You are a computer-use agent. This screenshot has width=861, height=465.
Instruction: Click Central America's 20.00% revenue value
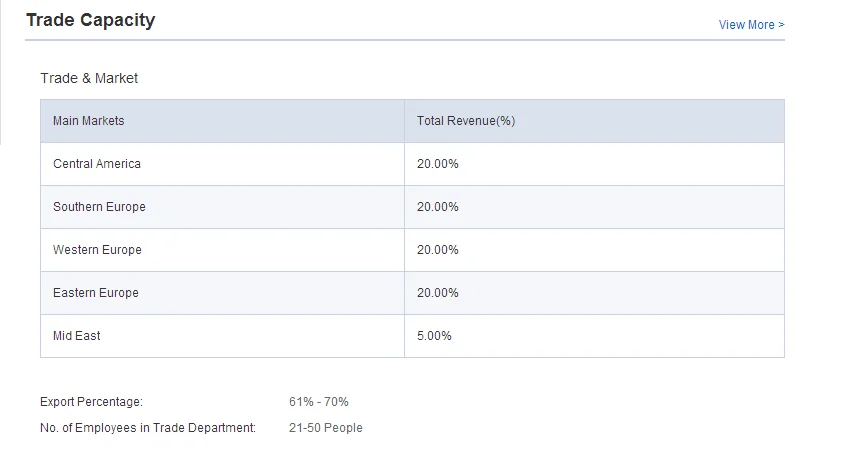438,164
